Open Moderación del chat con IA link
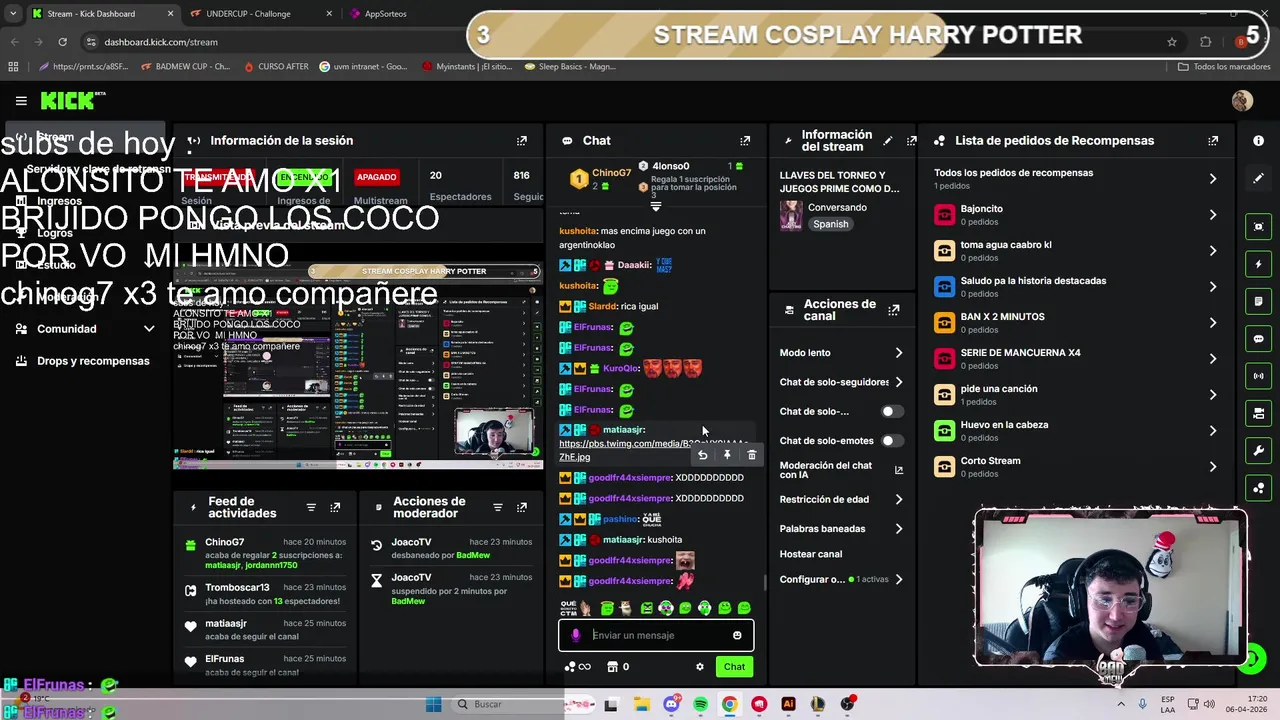This screenshot has height=720, width=1280. [841, 470]
